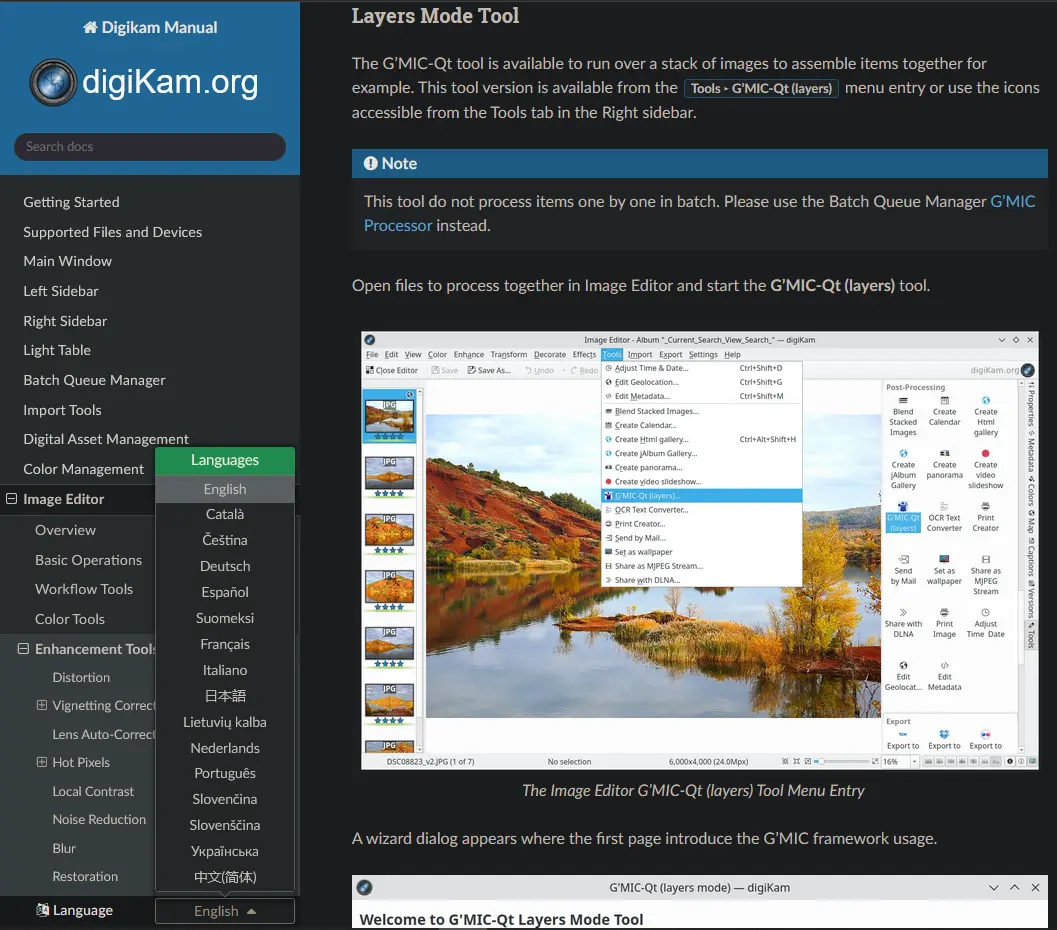Collapse the English language selector popup
This screenshot has width=1057, height=930.
224,911
